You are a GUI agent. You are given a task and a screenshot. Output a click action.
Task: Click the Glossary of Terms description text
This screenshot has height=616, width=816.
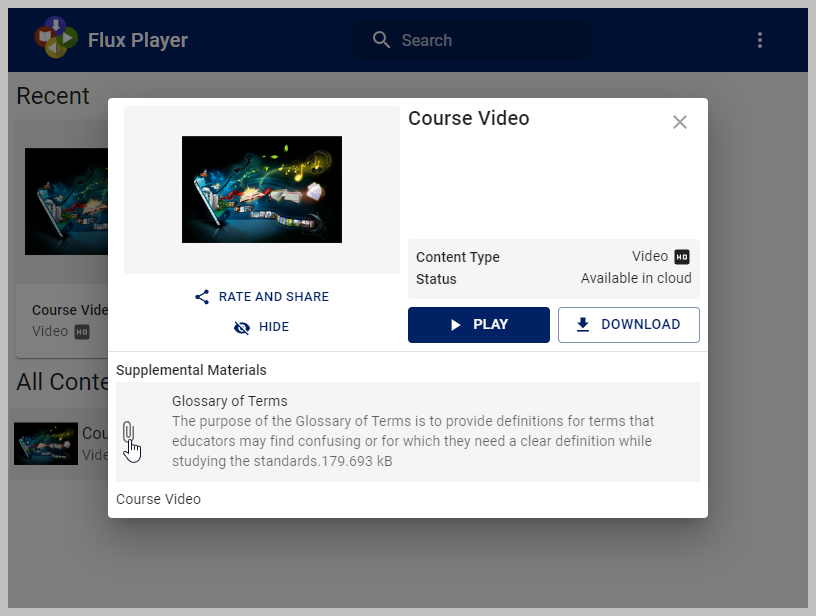click(x=411, y=441)
